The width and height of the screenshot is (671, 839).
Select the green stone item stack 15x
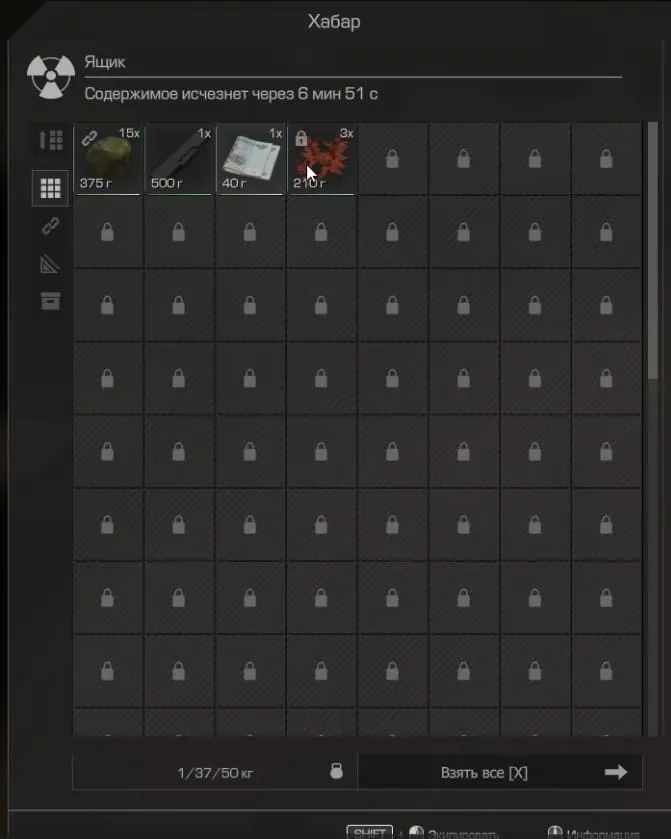[108, 159]
